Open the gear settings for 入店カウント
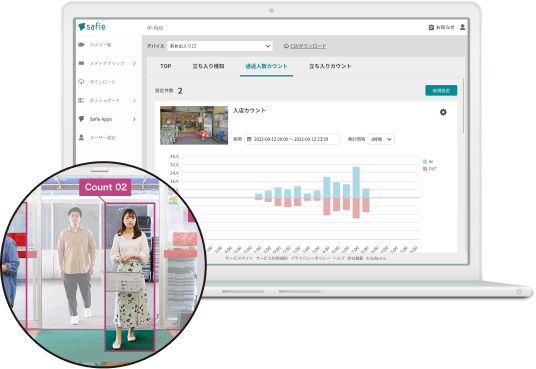The image size is (536, 369). pos(443,112)
